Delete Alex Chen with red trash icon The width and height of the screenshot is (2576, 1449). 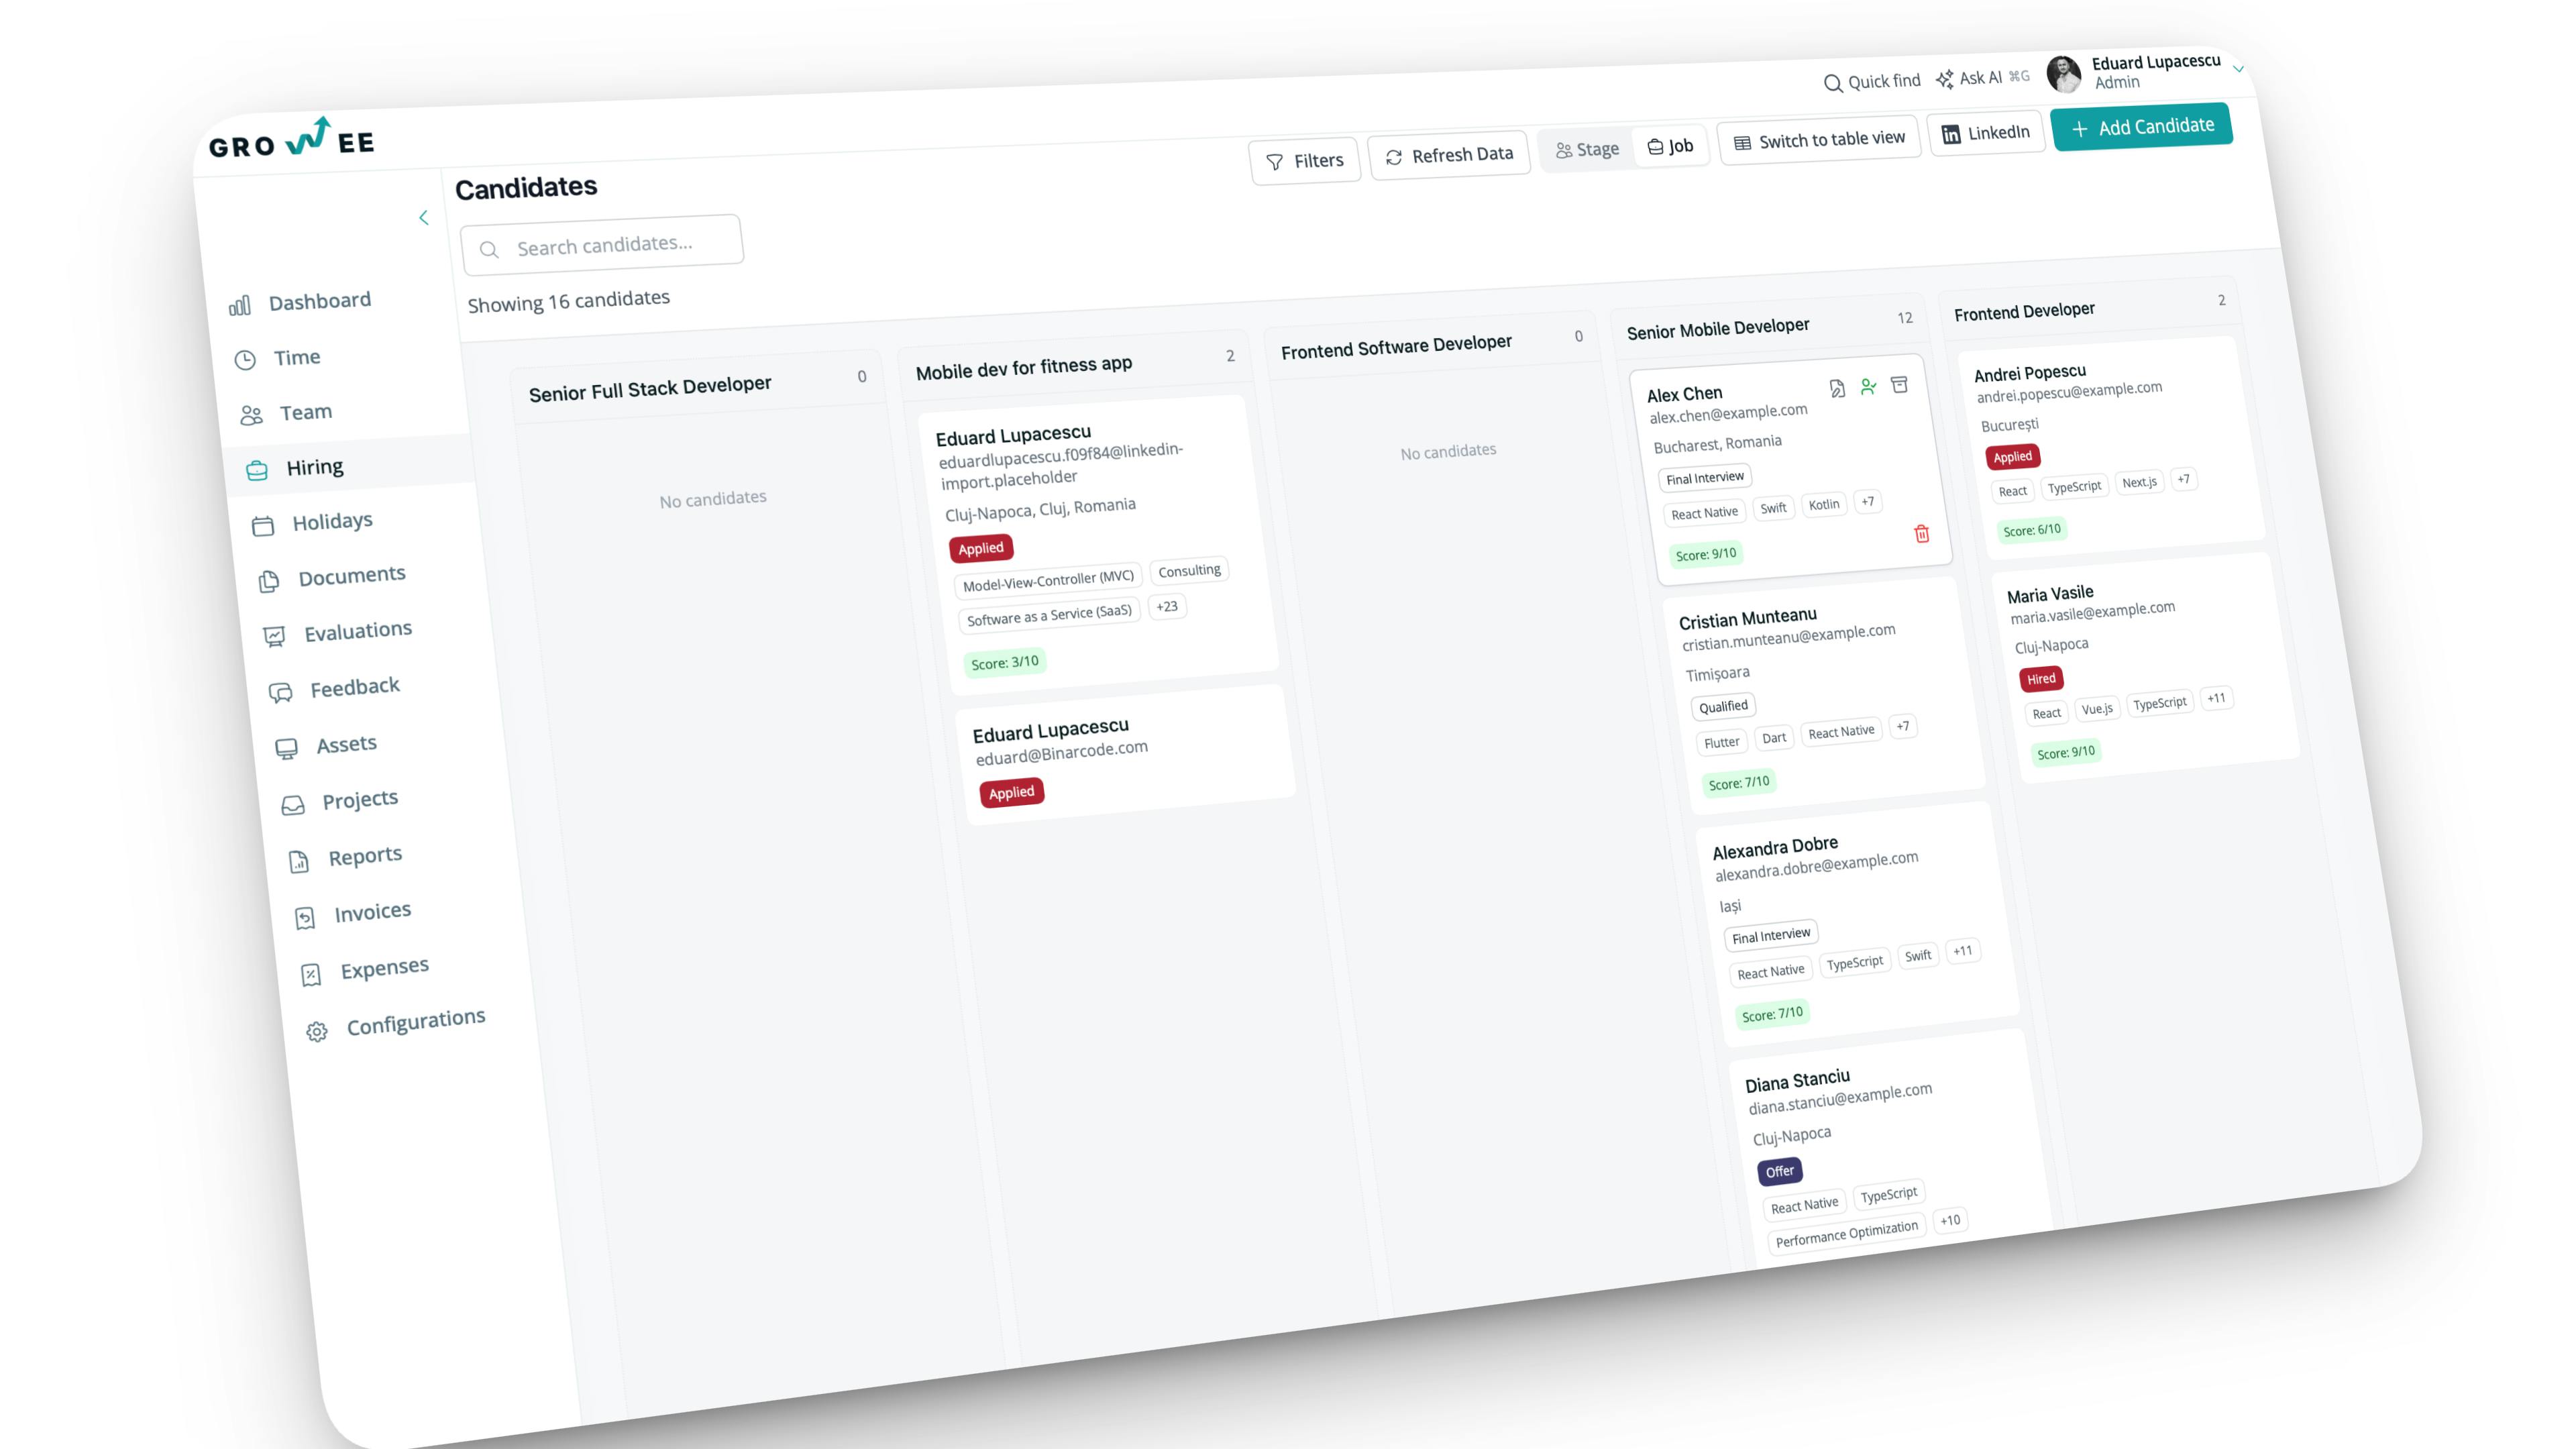click(1921, 534)
